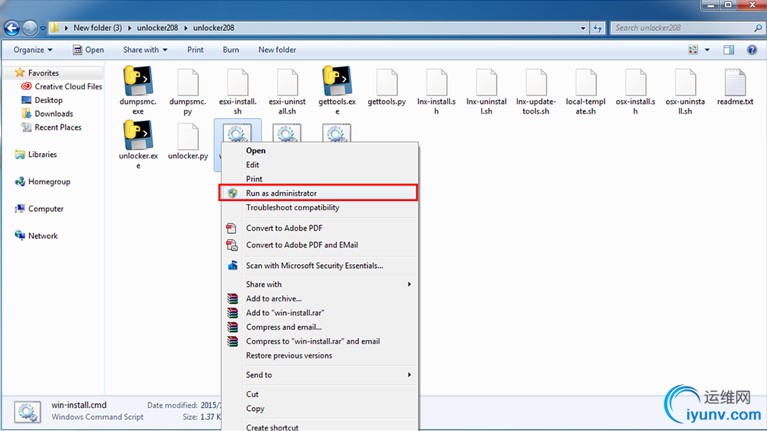The image size is (767, 431).
Task: Click the search magnifier icon
Action: pyautogui.click(x=758, y=28)
